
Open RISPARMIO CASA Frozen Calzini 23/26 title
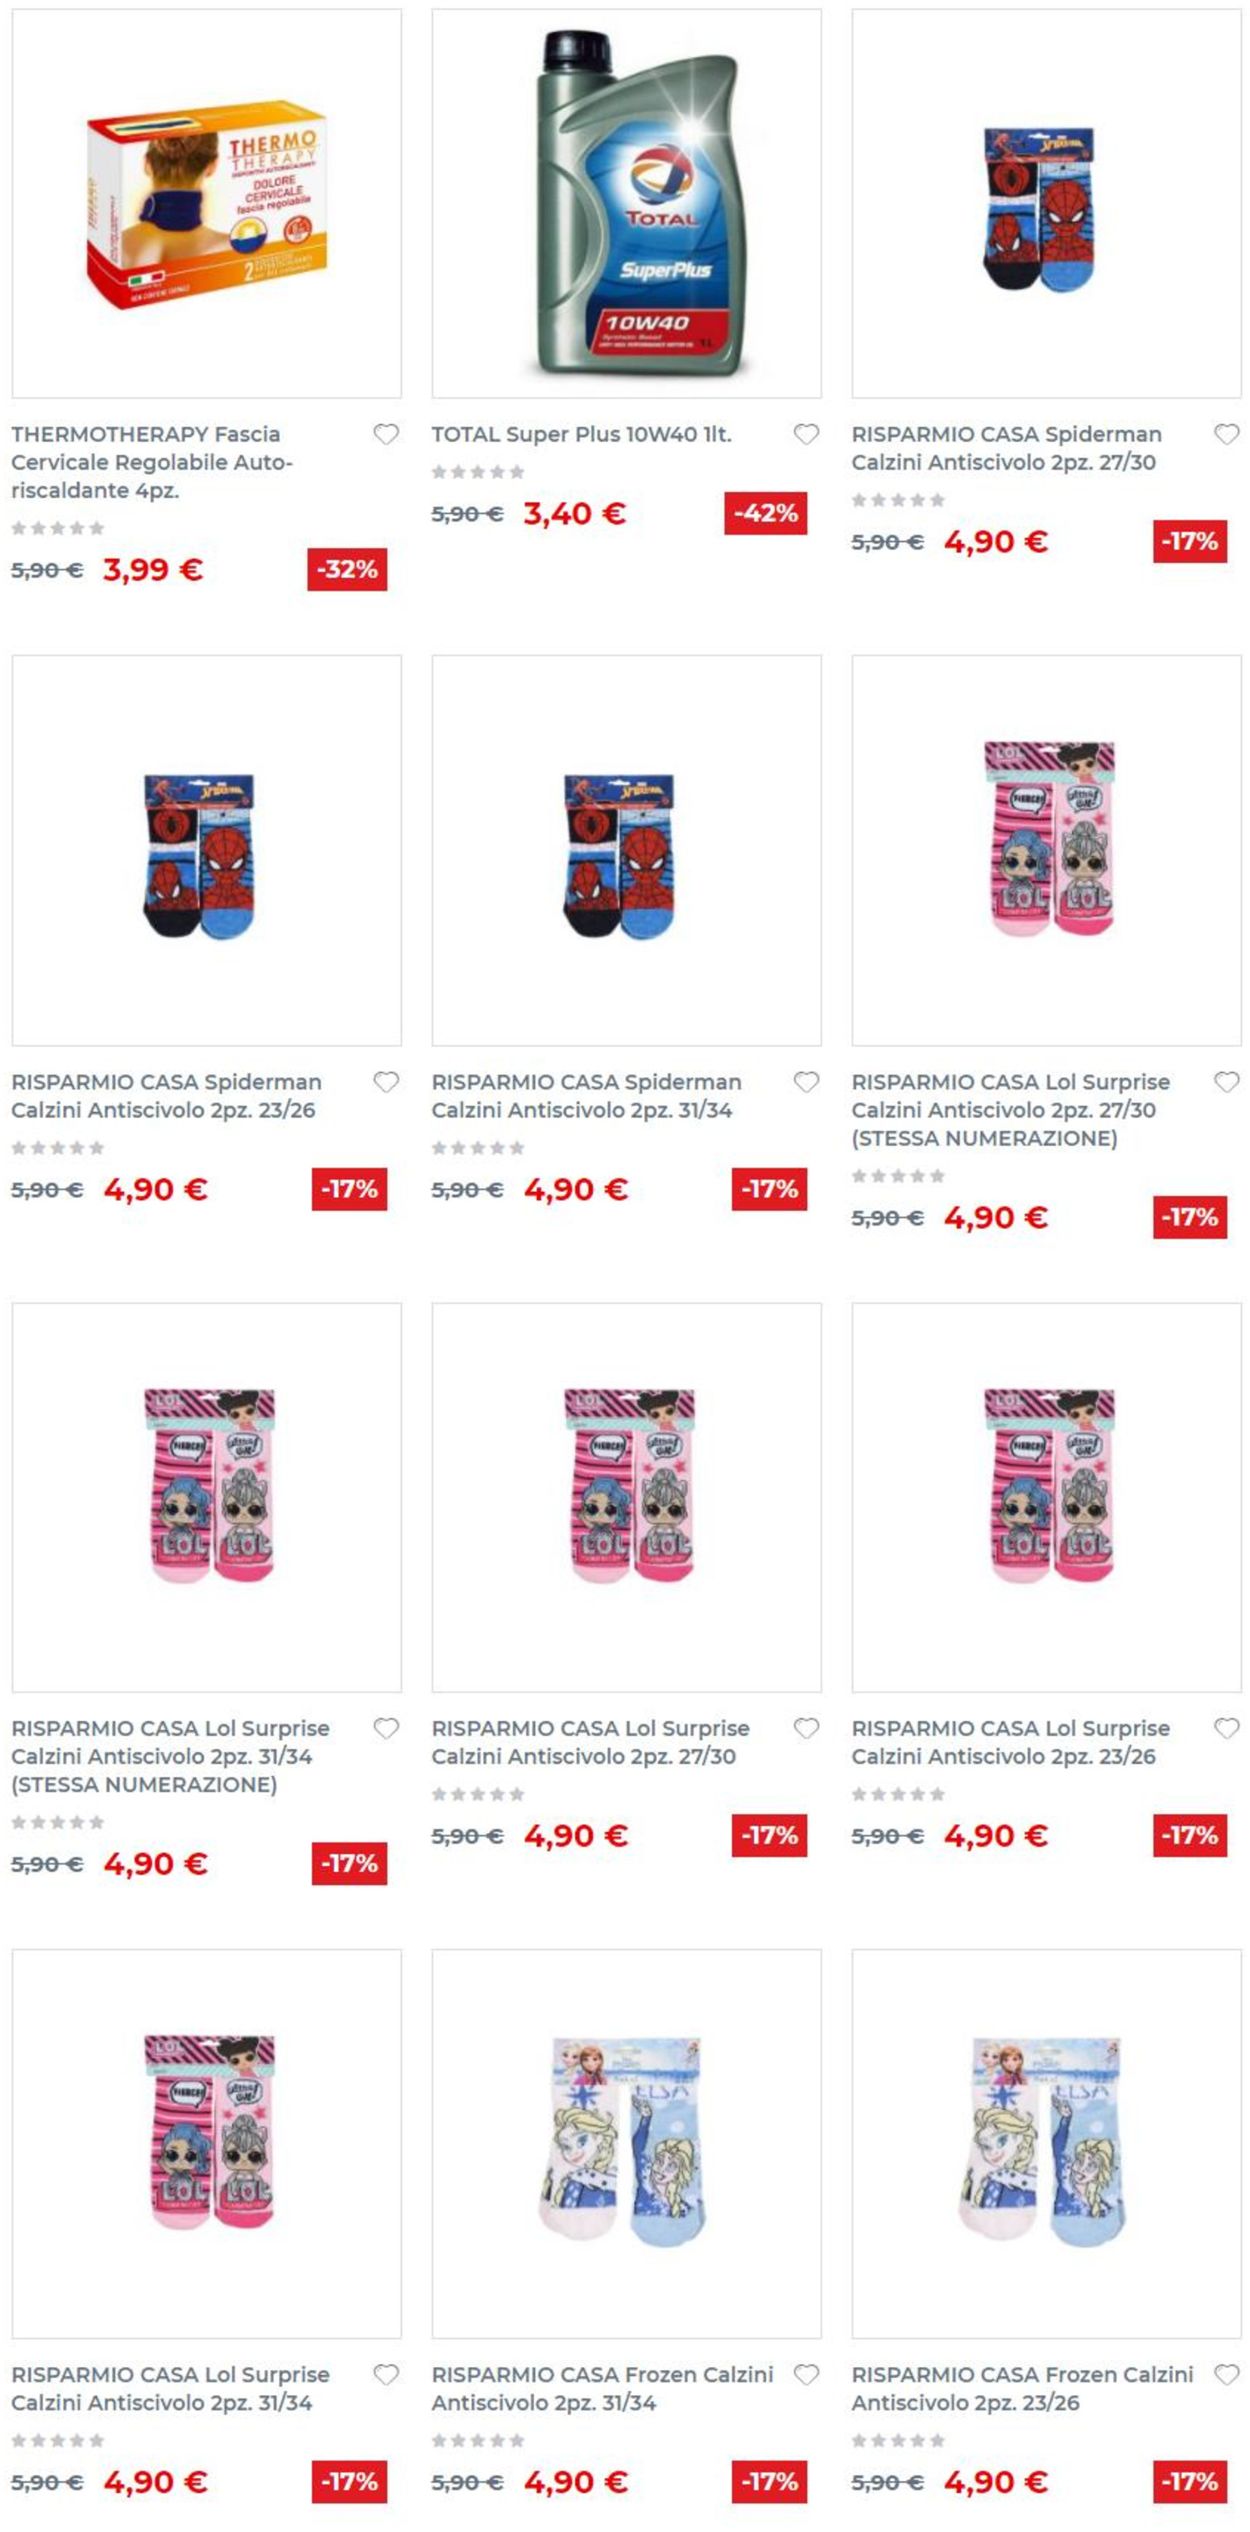(1022, 2388)
